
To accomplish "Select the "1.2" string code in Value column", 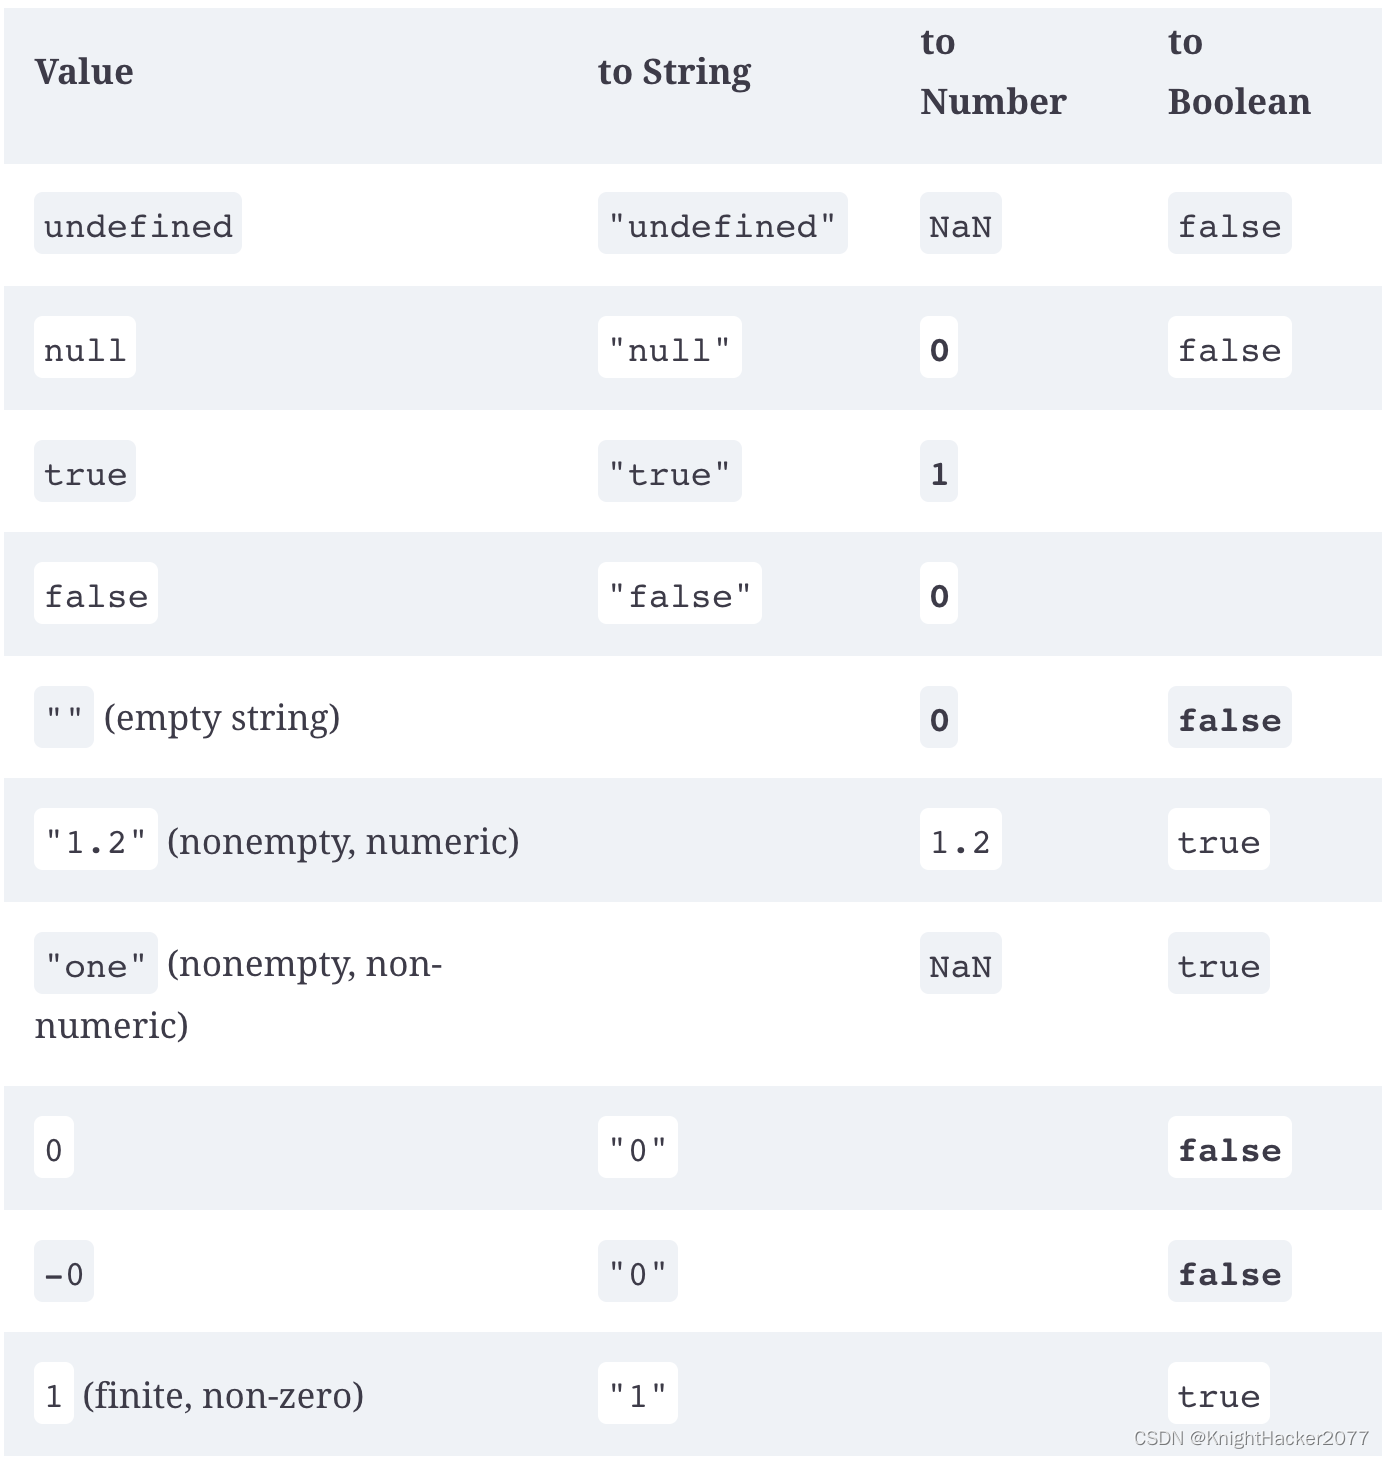I will (96, 840).
